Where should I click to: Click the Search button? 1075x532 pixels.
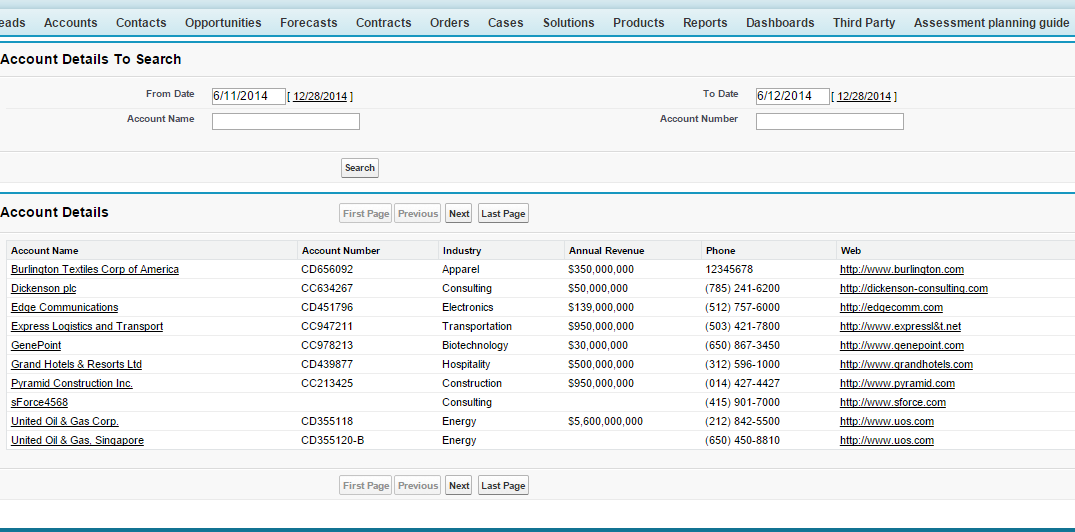(360, 168)
